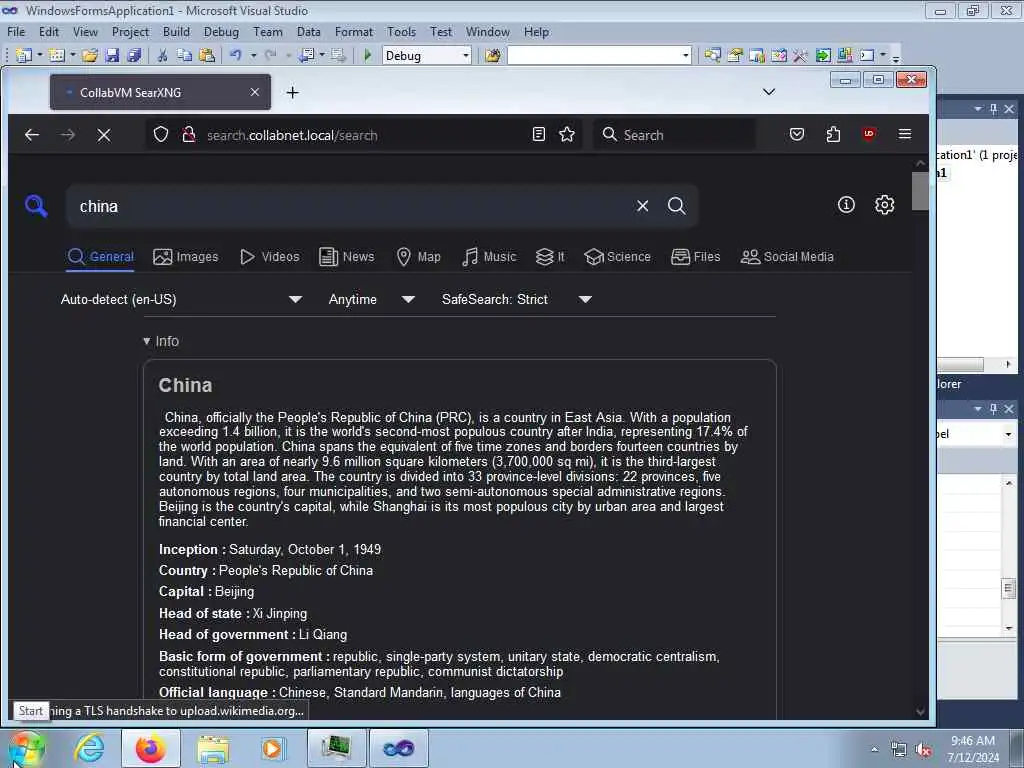Open the File menu
The width and height of the screenshot is (1024, 768).
click(16, 31)
